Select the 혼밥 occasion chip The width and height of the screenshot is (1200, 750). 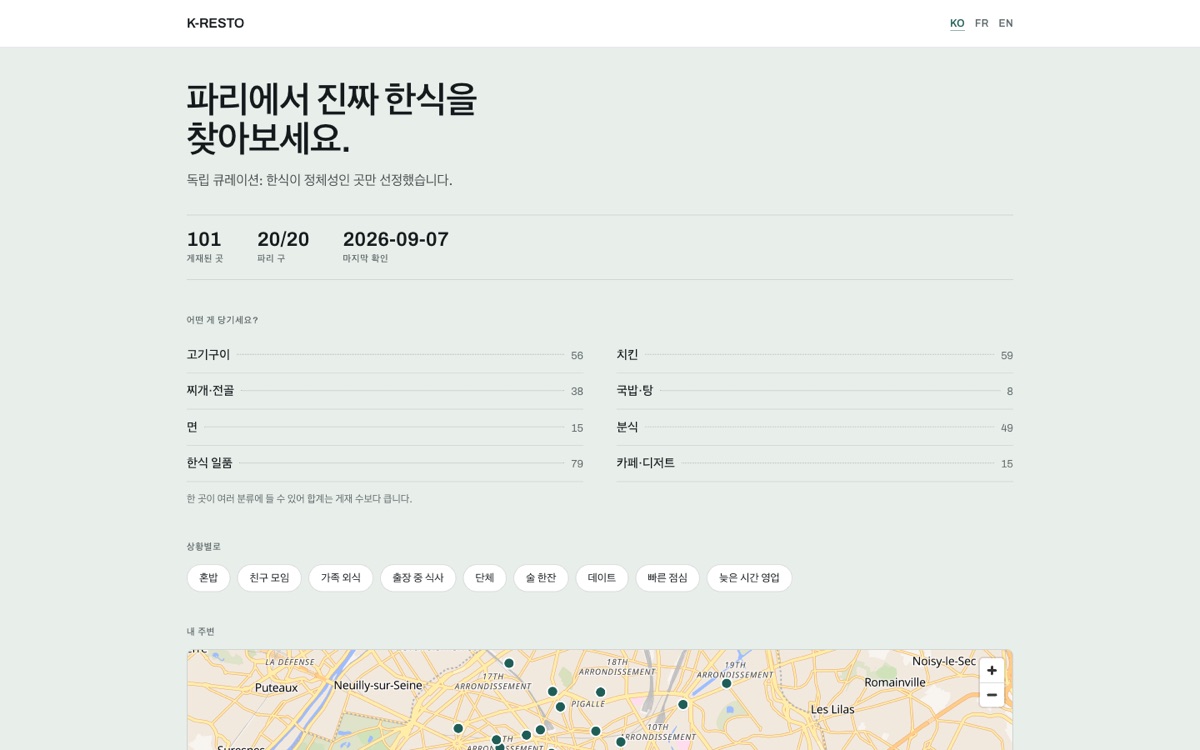[208, 578]
